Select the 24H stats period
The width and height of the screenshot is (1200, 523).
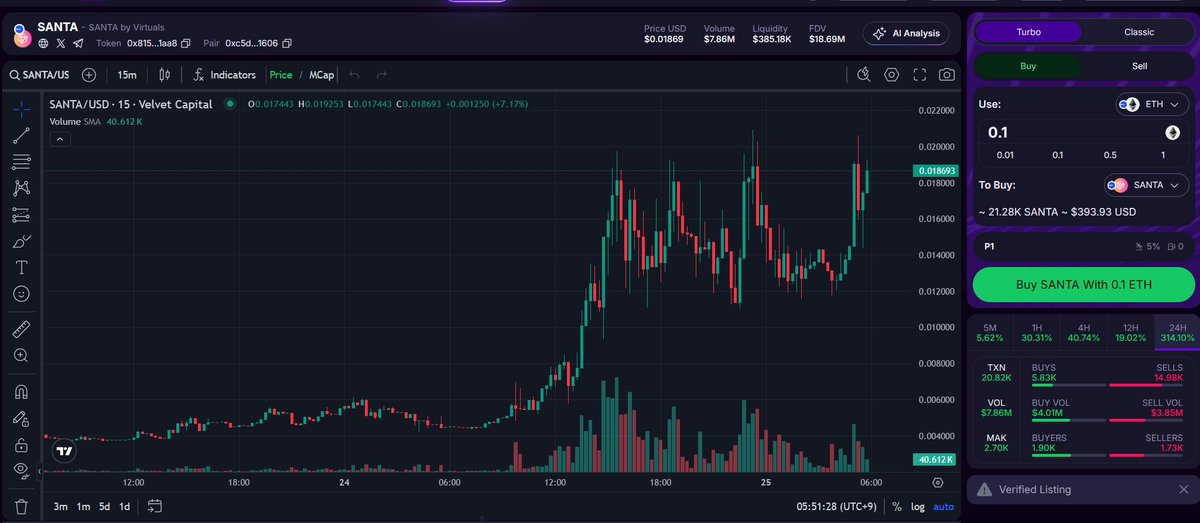(1177, 333)
